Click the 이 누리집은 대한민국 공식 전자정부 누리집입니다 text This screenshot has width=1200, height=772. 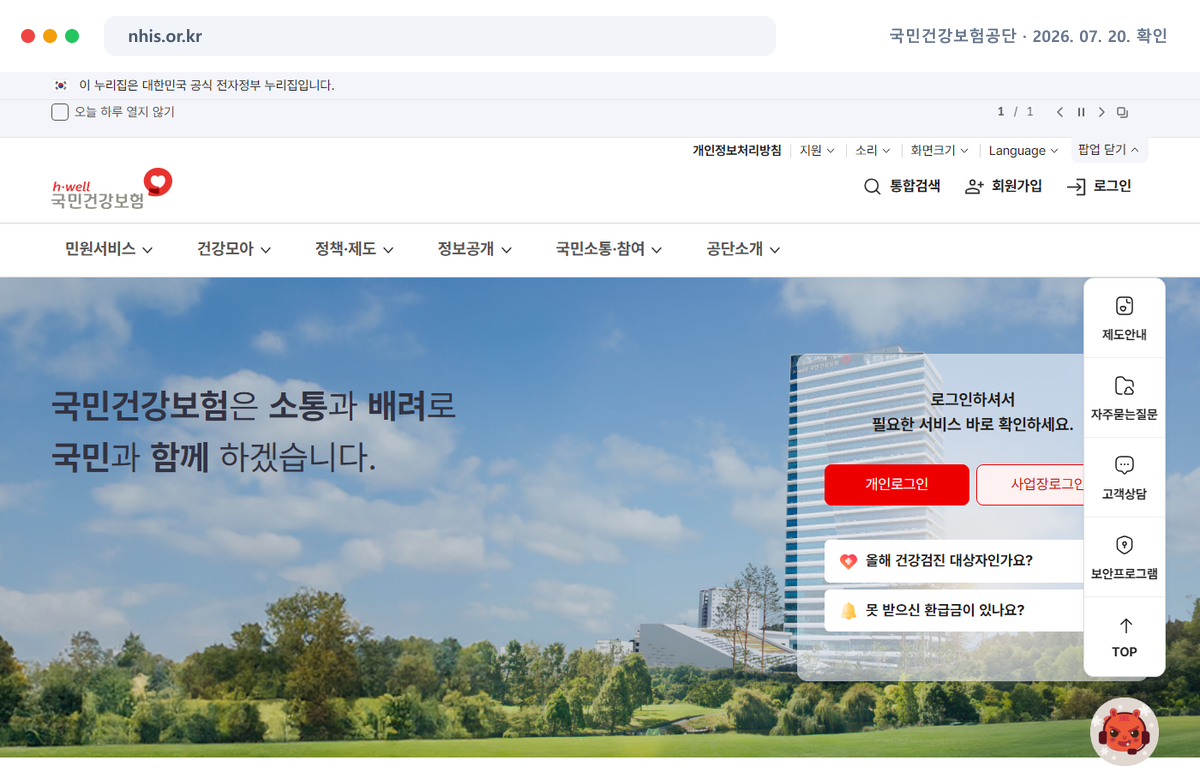pyautogui.click(x=207, y=85)
